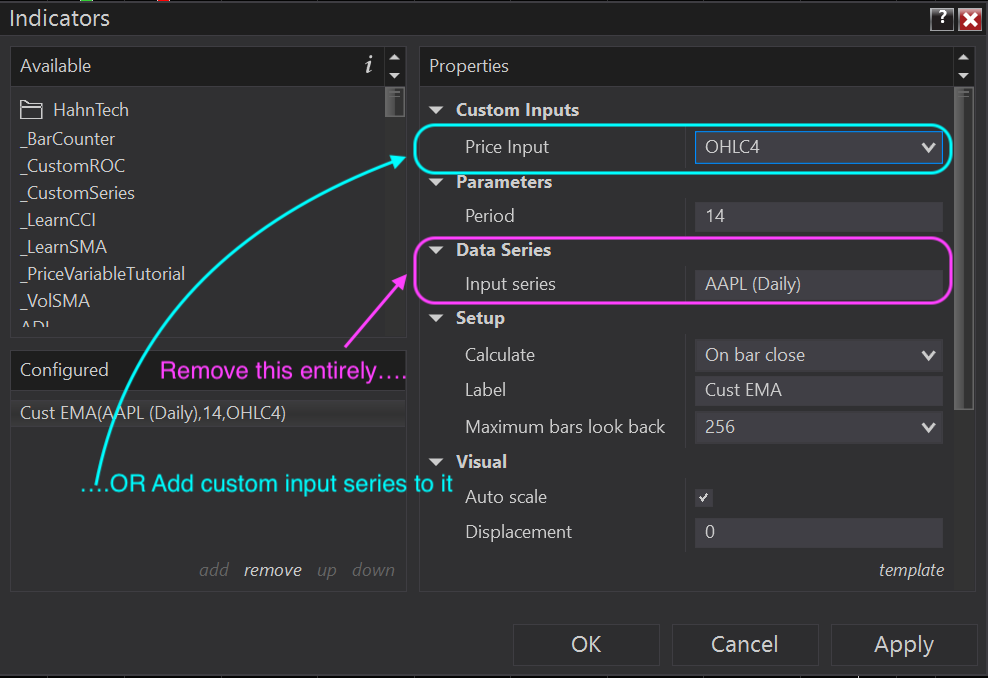Viewport: 988px width, 678px height.
Task: Collapse the Visual section
Action: pyautogui.click(x=436, y=462)
